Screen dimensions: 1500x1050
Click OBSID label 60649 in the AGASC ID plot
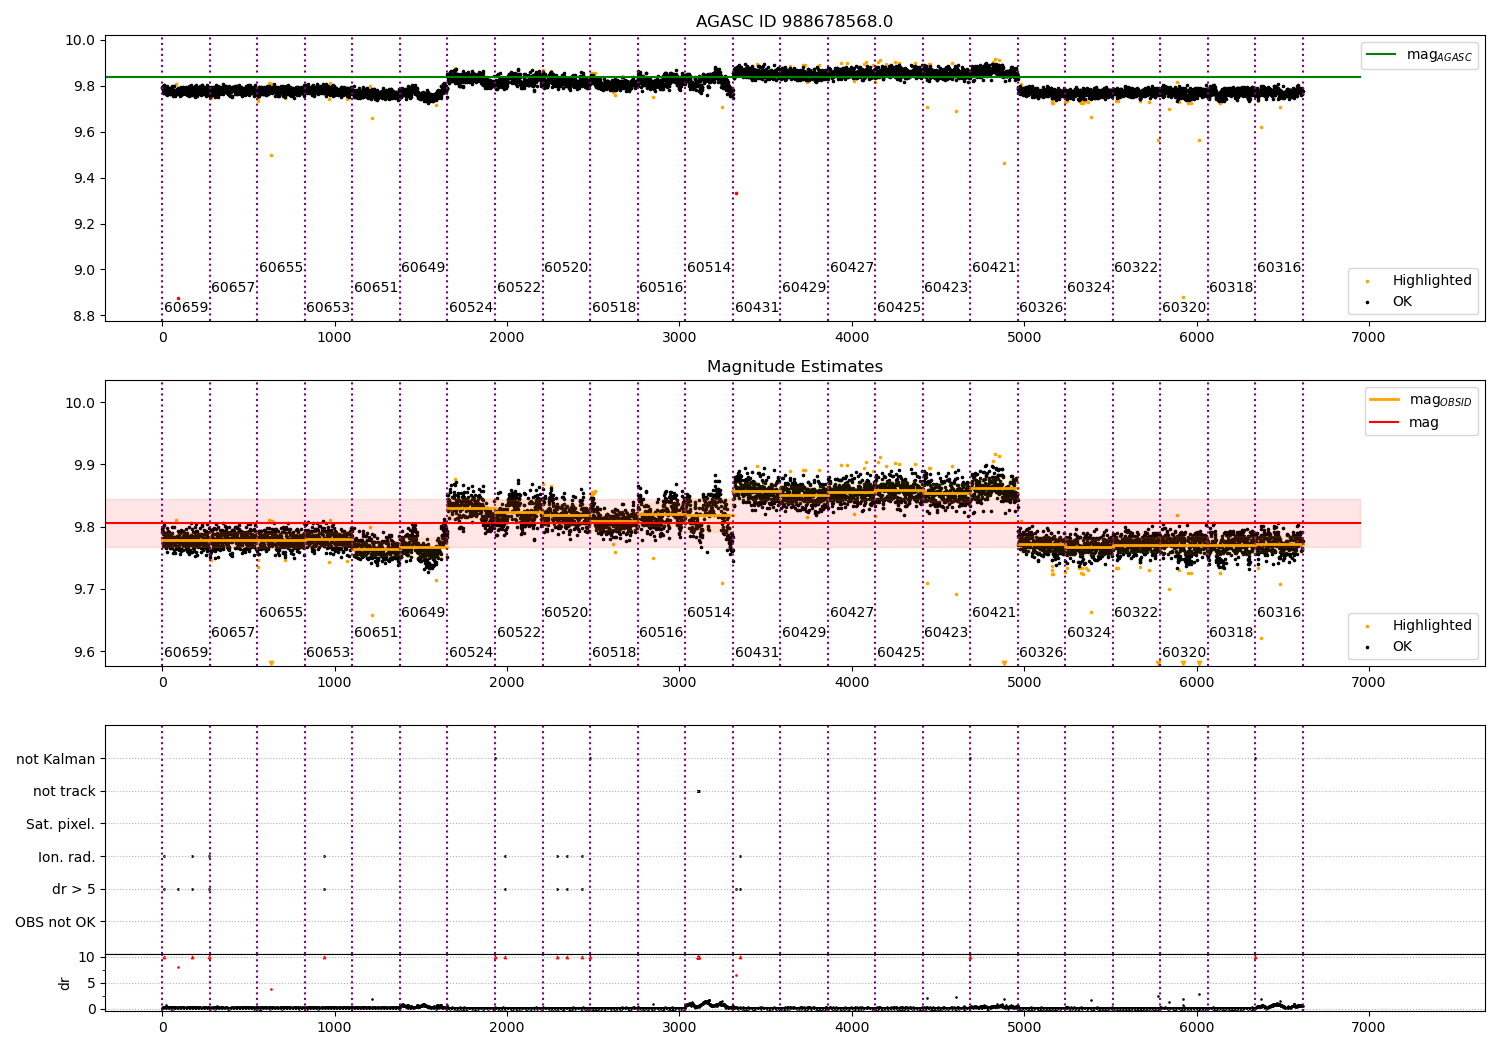click(423, 268)
